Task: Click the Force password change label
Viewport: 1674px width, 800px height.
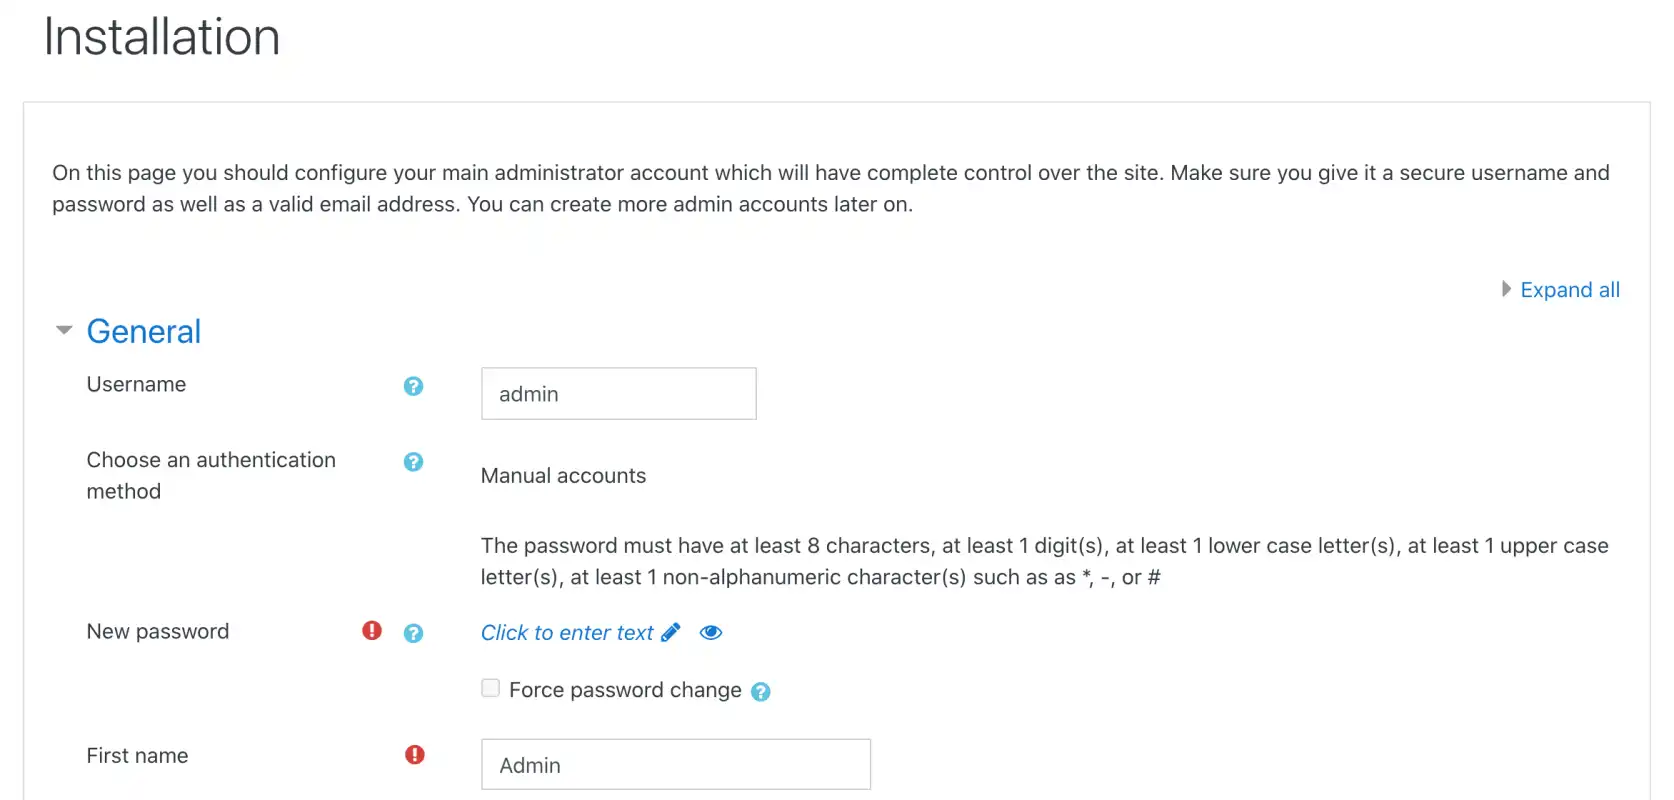Action: point(625,690)
